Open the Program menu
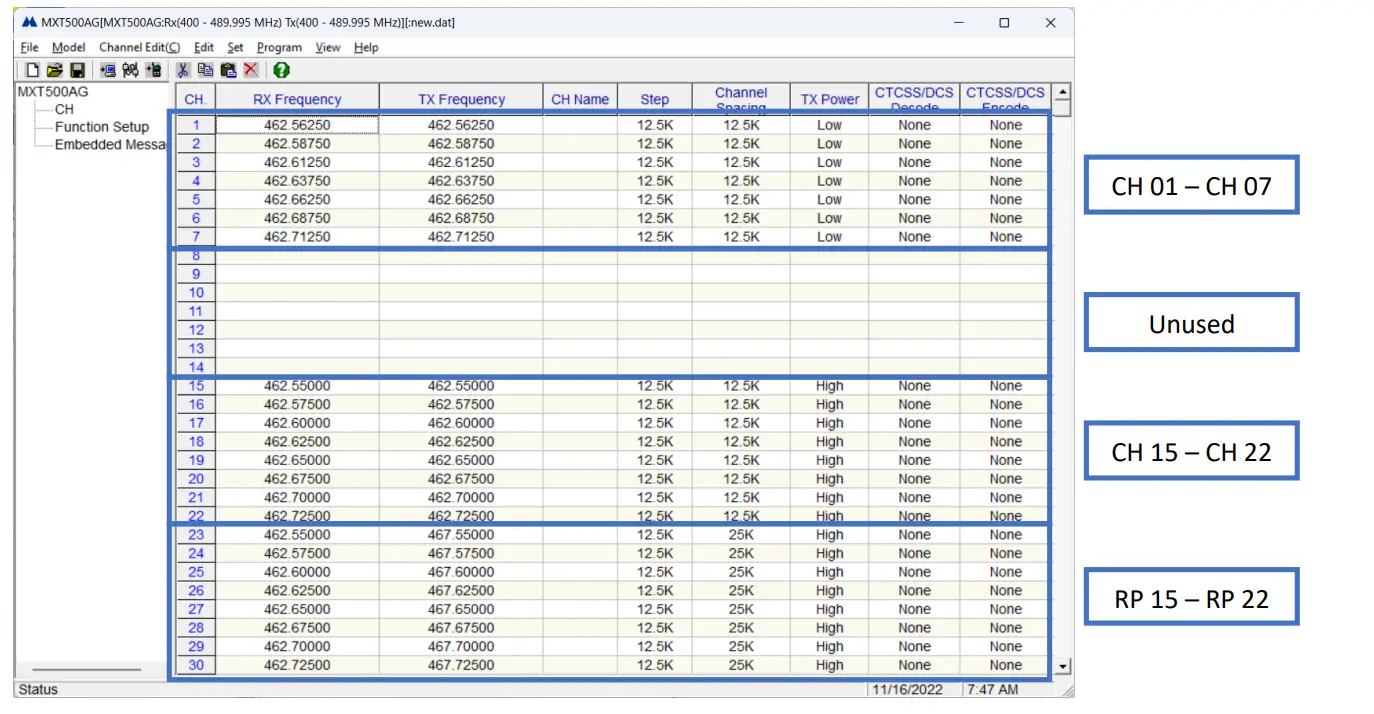The image size is (1374, 714). (x=278, y=47)
